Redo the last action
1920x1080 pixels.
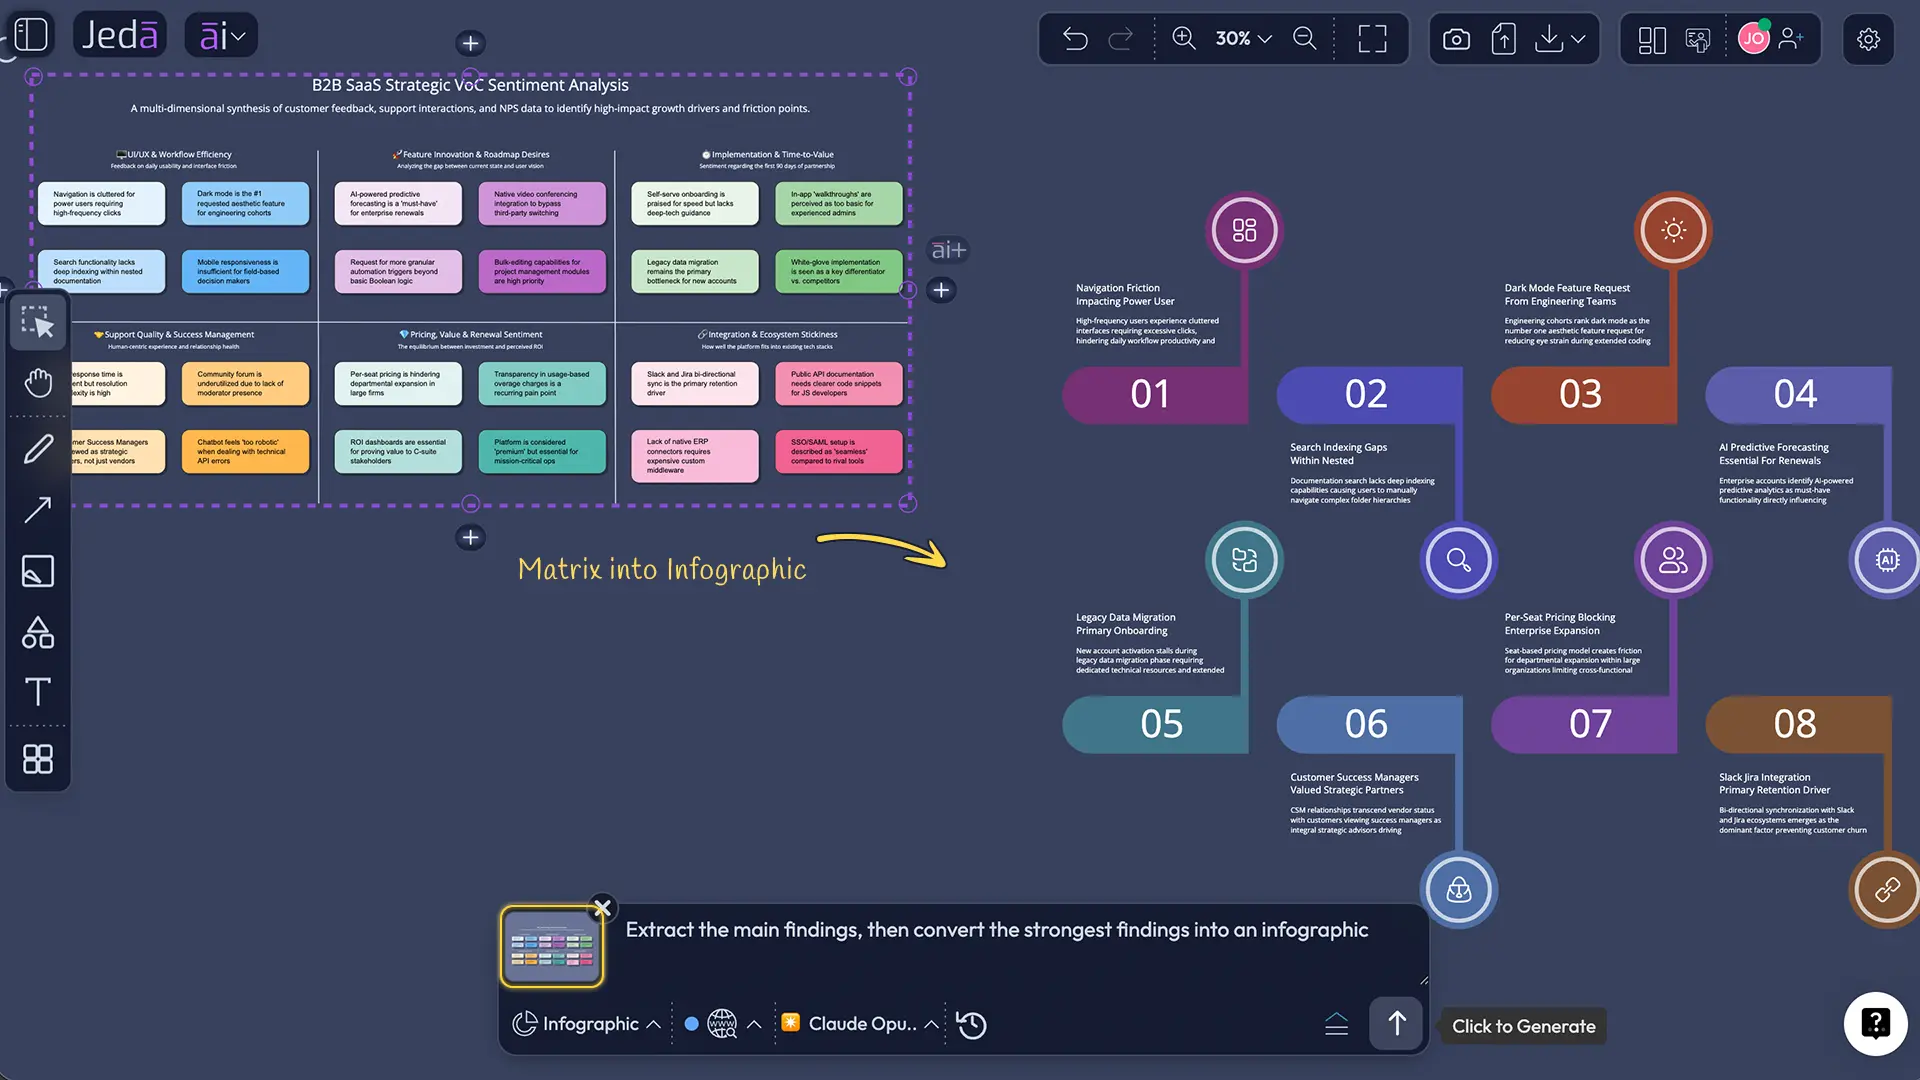click(1121, 39)
